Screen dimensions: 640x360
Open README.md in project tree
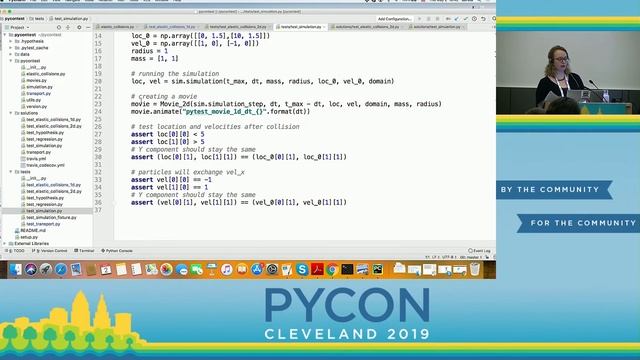tap(33, 231)
